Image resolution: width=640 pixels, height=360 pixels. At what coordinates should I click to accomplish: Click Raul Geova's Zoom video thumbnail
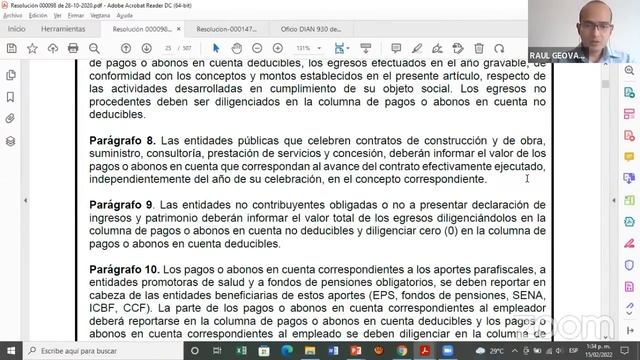584,31
